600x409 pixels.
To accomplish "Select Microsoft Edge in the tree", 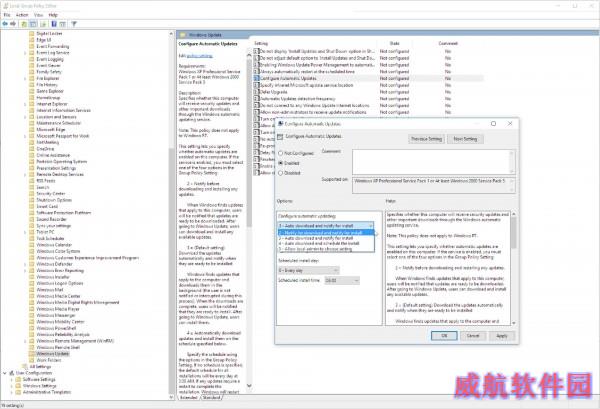I will pyautogui.click(x=51, y=130).
